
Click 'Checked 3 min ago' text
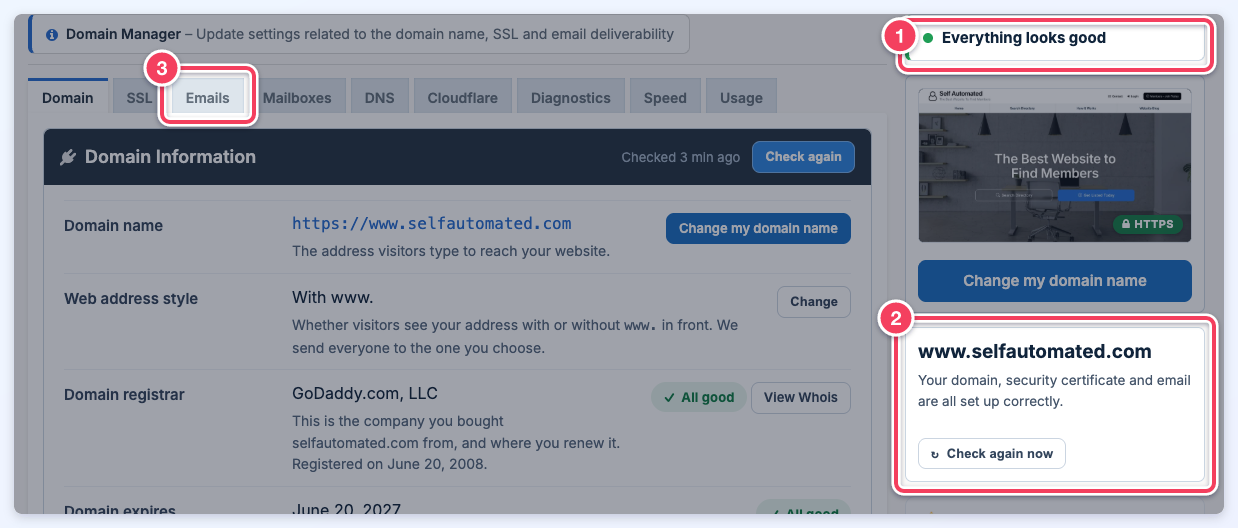681,157
